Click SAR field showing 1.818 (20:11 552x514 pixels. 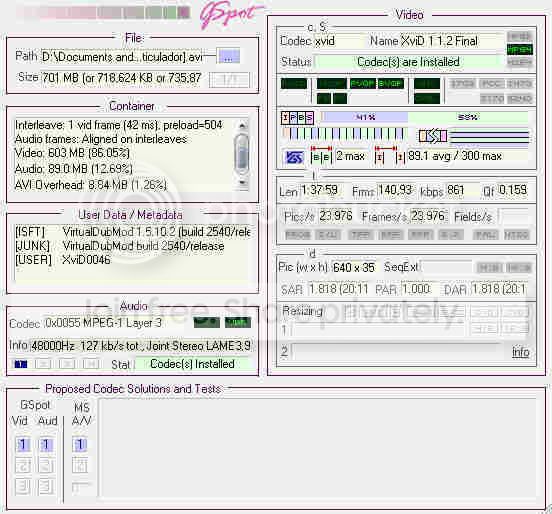[x=339, y=289]
